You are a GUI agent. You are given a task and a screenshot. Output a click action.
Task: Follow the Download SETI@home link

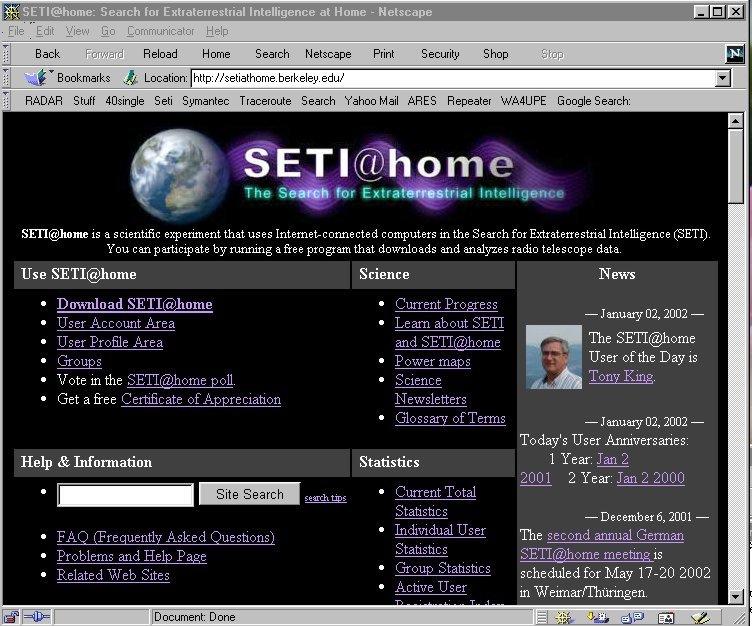pyautogui.click(x=135, y=304)
